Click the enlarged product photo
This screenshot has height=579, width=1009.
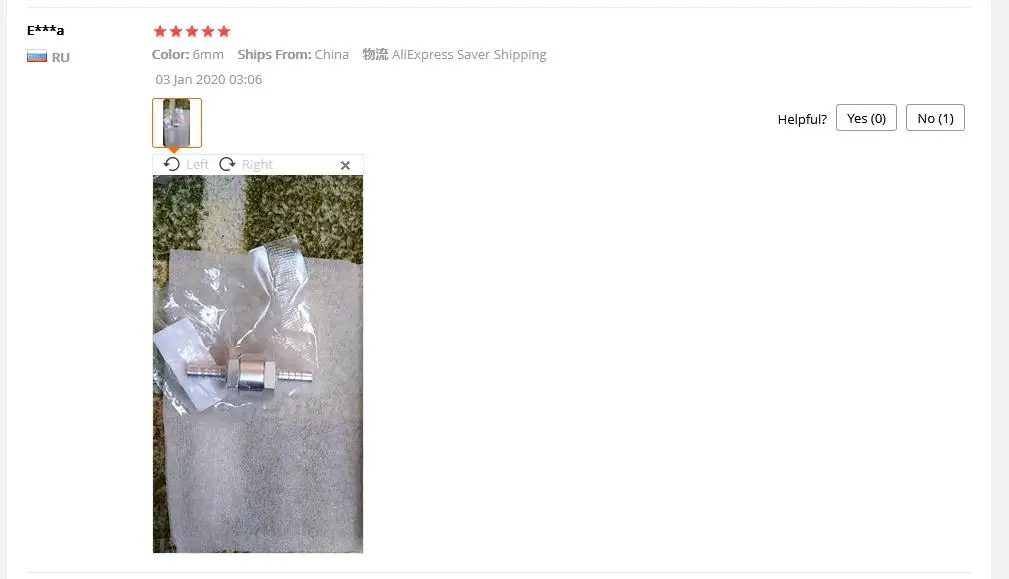(258, 364)
